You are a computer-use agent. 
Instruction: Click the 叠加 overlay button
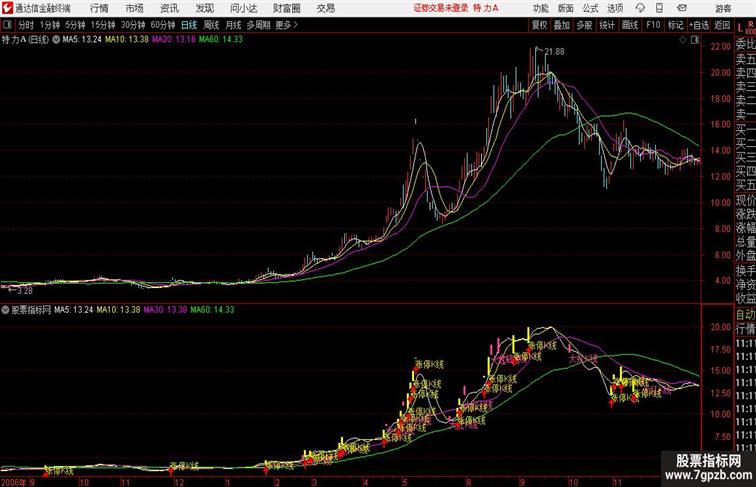click(x=562, y=25)
